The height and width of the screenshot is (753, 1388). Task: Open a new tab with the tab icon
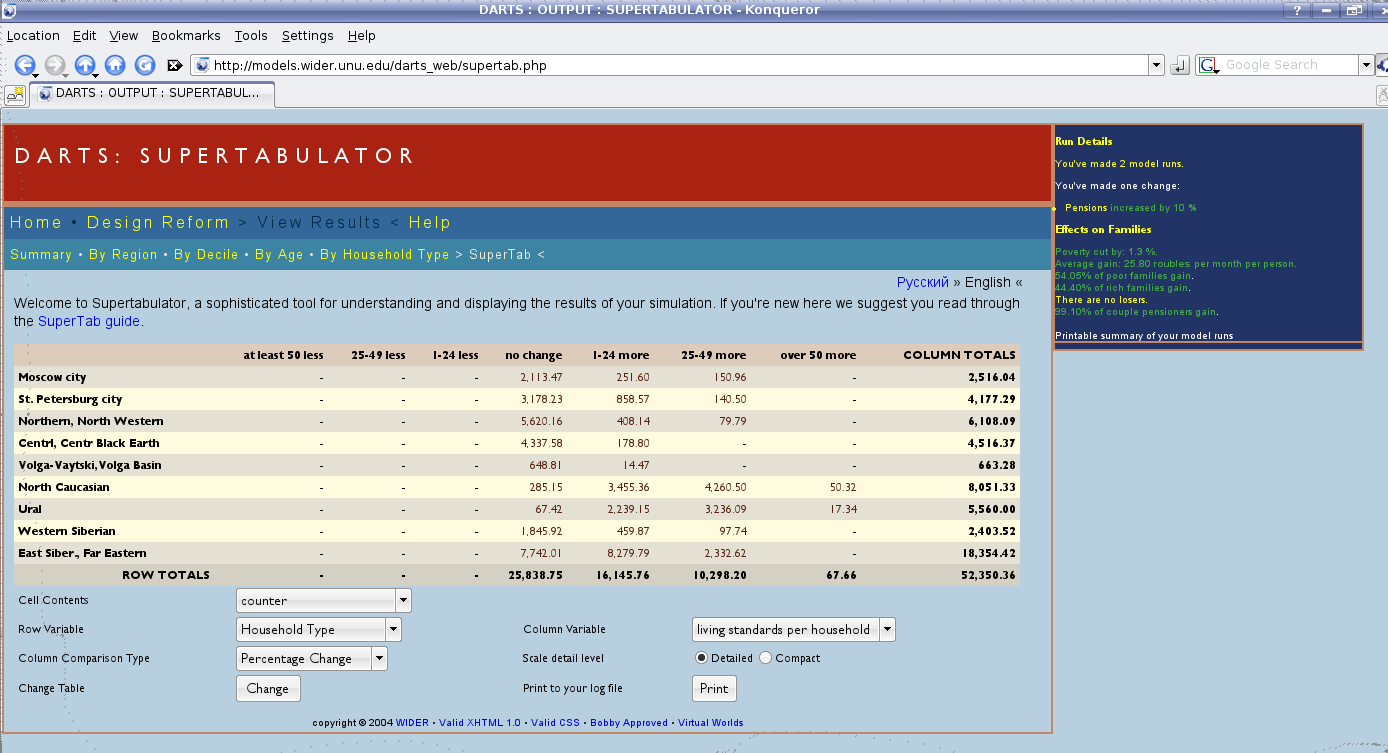click(15, 95)
